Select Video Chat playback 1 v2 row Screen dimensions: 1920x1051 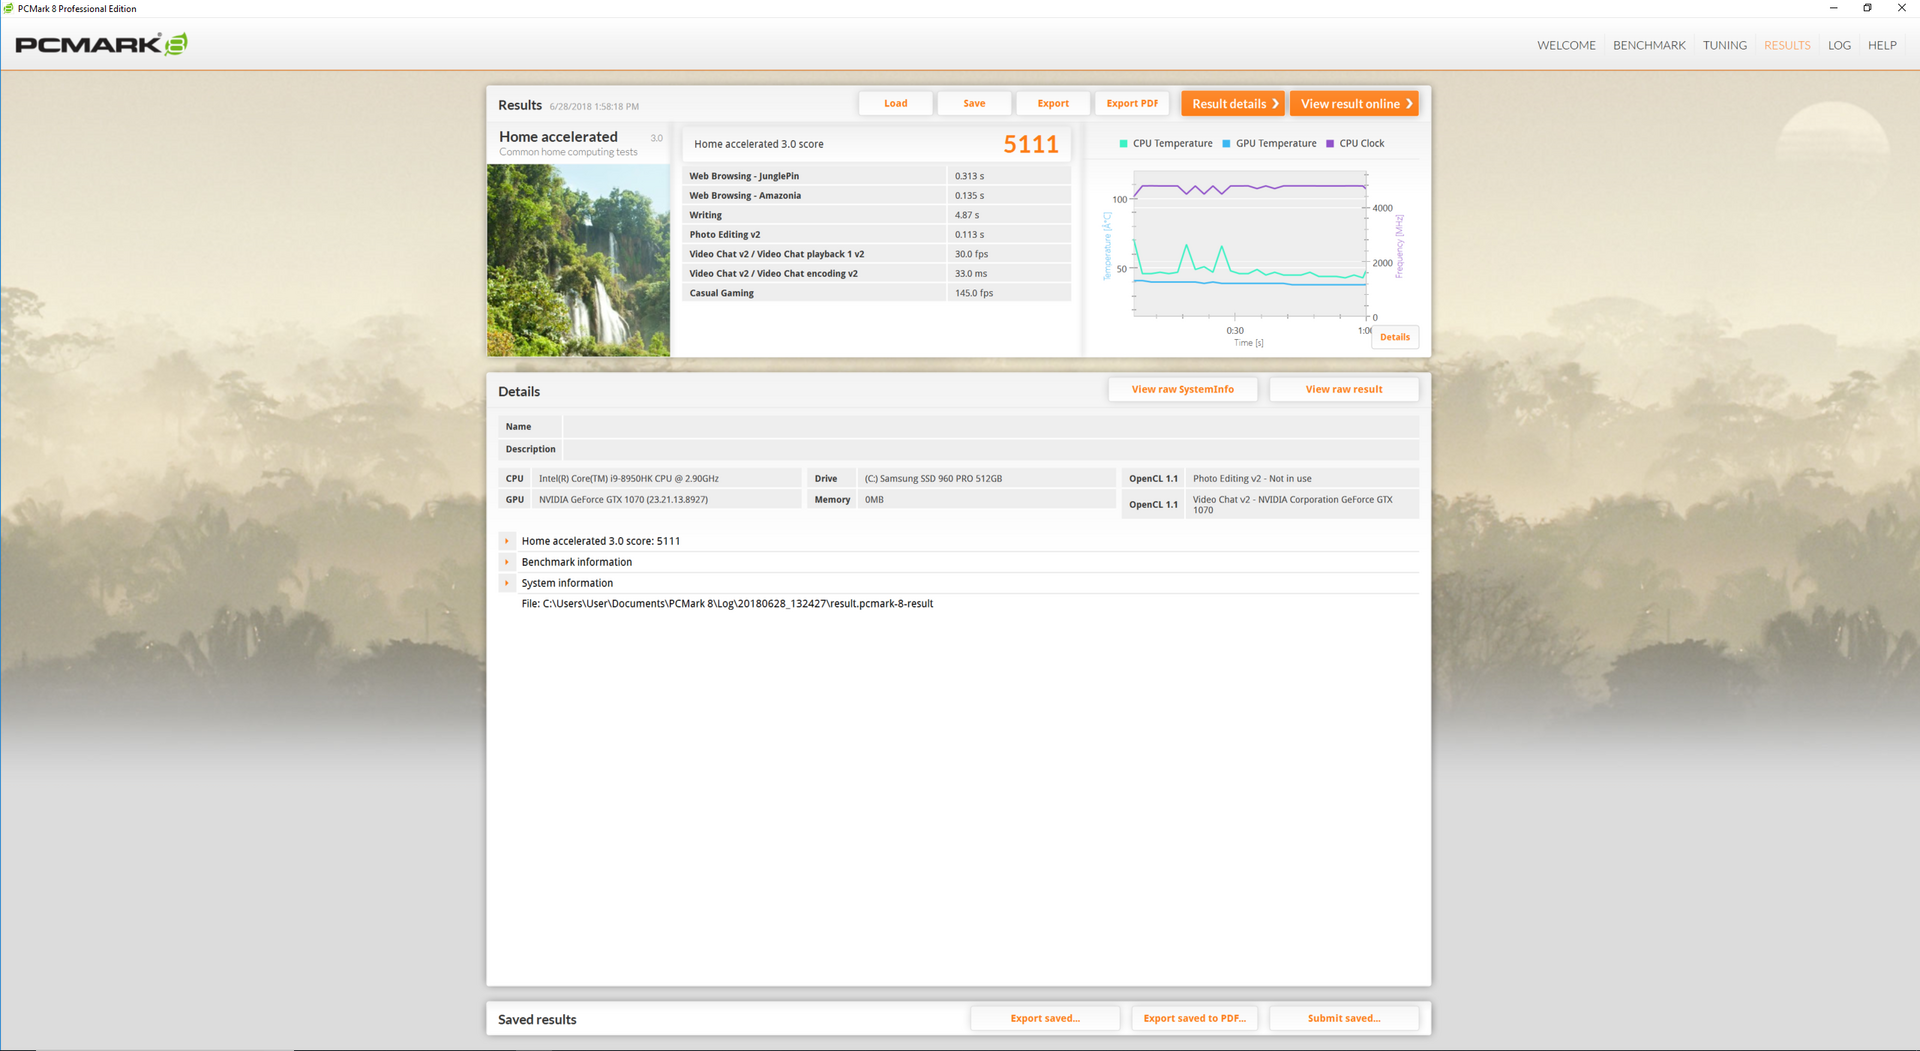click(877, 254)
